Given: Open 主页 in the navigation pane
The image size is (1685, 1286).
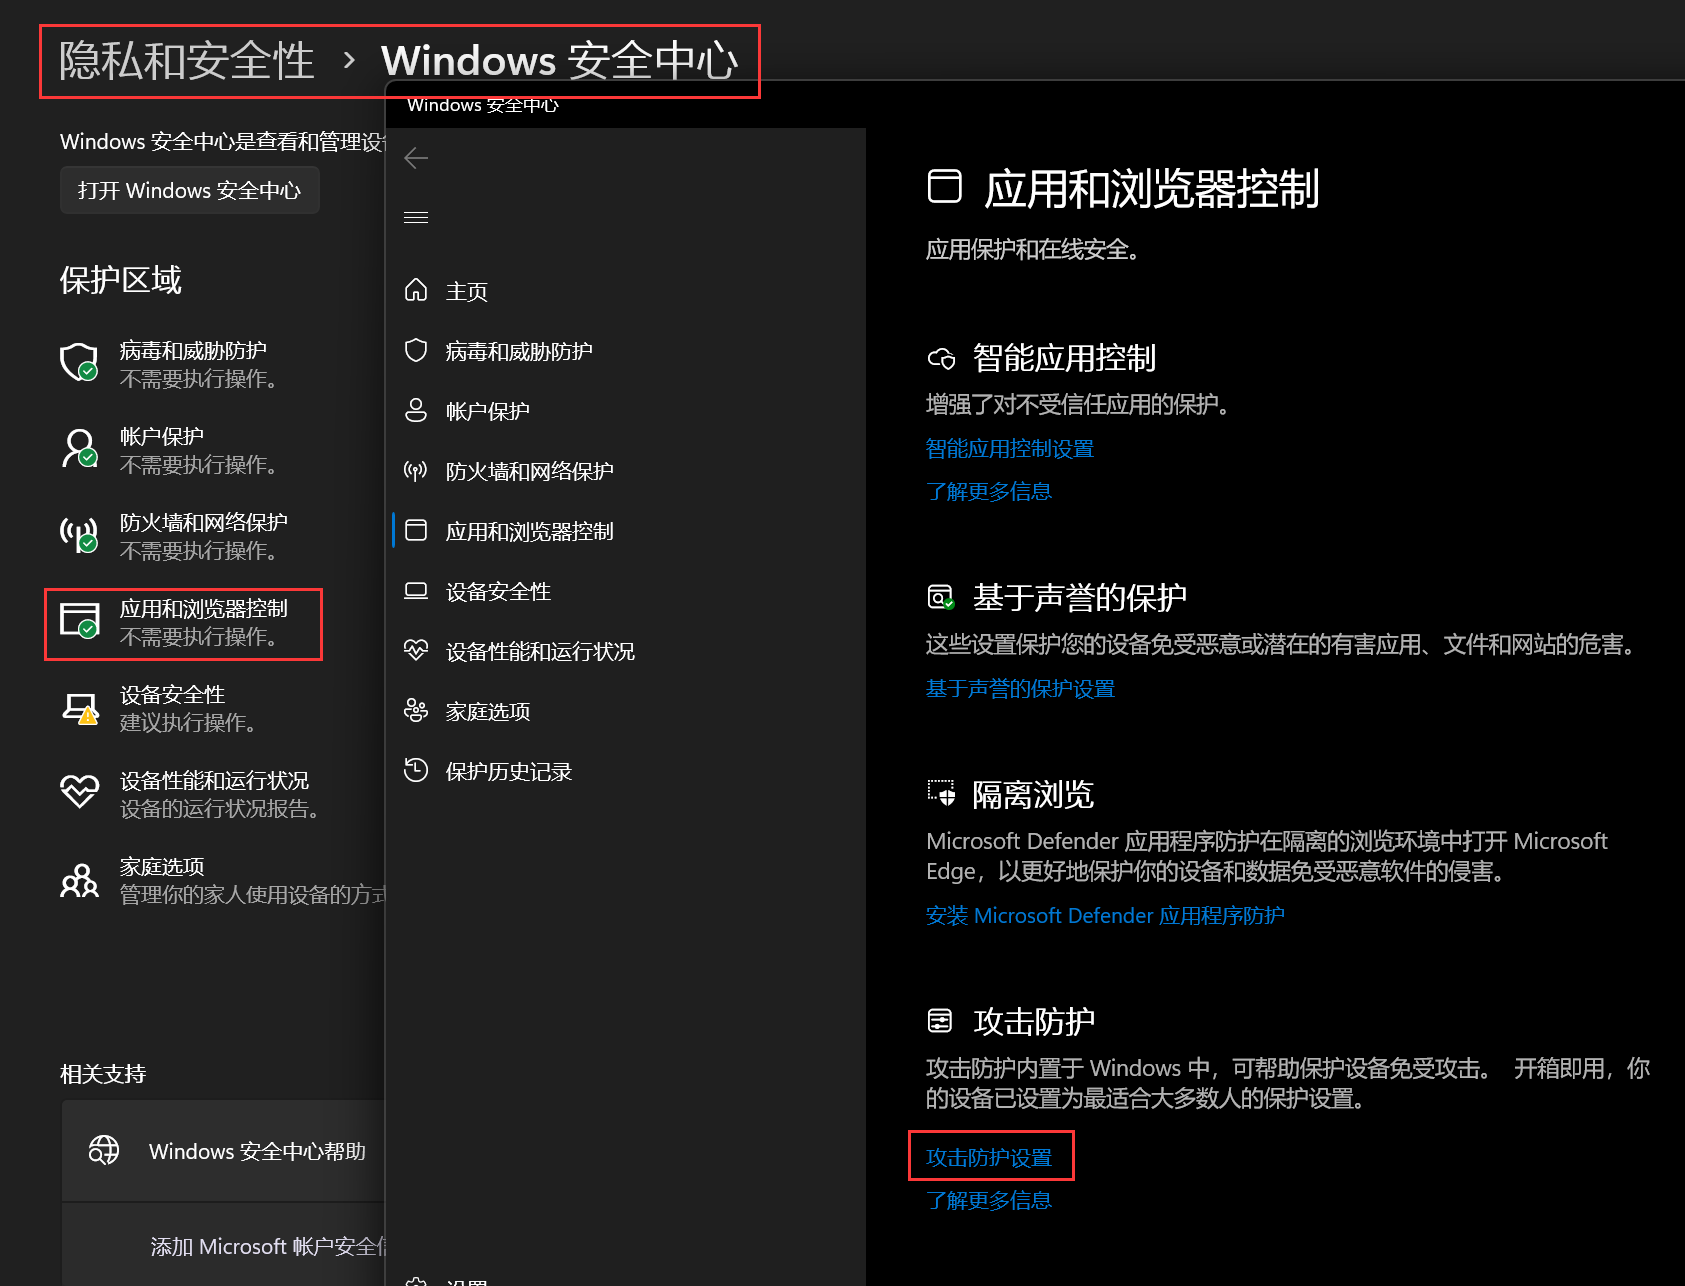Looking at the screenshot, I should click(x=626, y=290).
